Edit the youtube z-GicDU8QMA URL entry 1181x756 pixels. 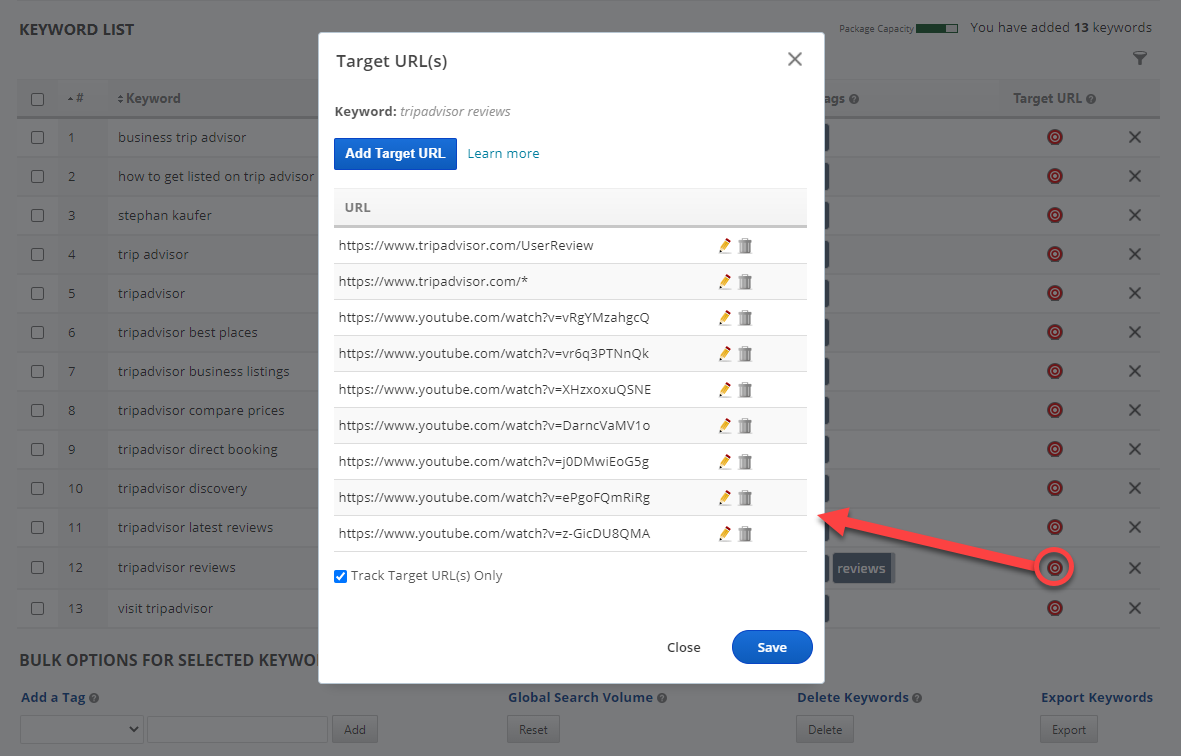coord(725,534)
